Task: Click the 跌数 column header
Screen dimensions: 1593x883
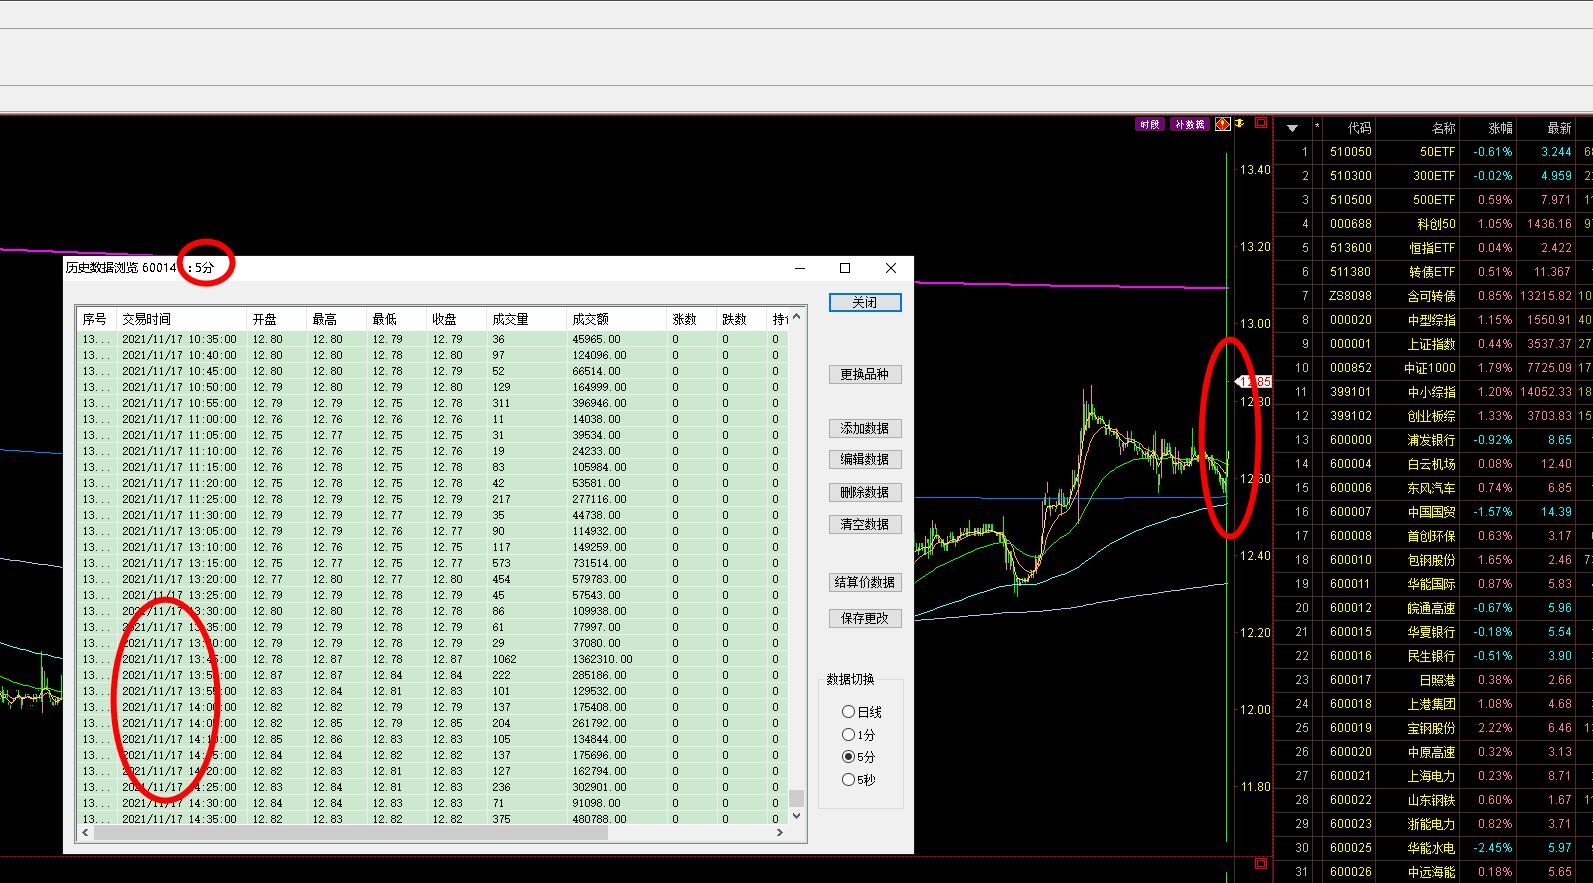Action: coord(741,319)
